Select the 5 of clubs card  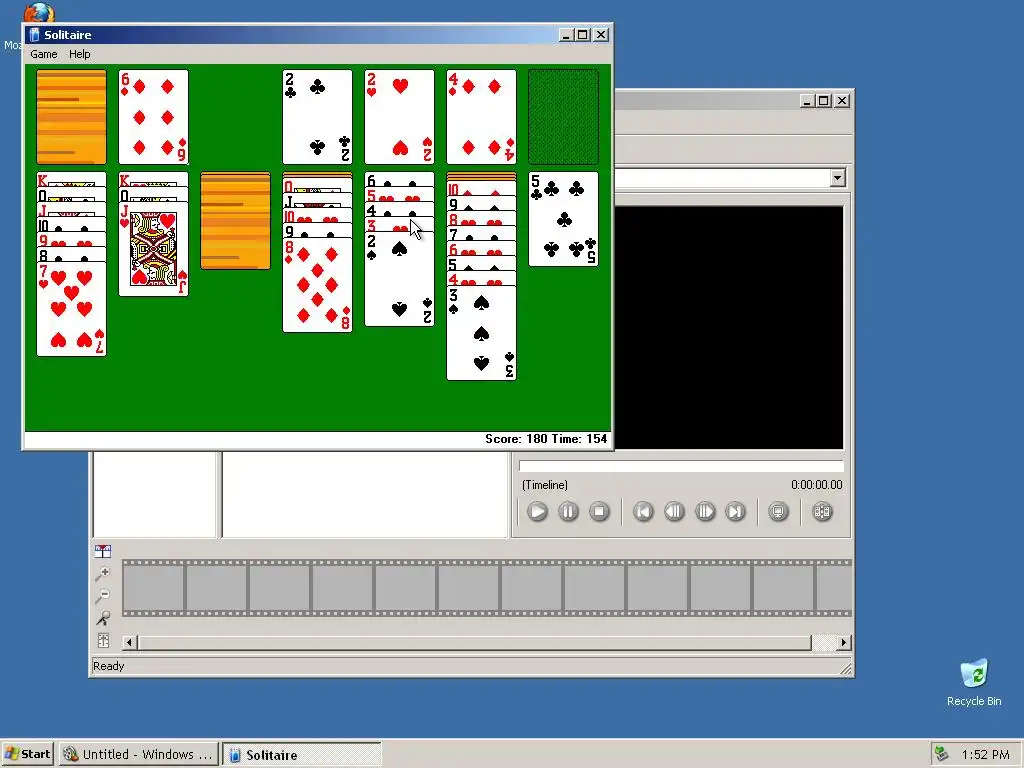coord(563,219)
